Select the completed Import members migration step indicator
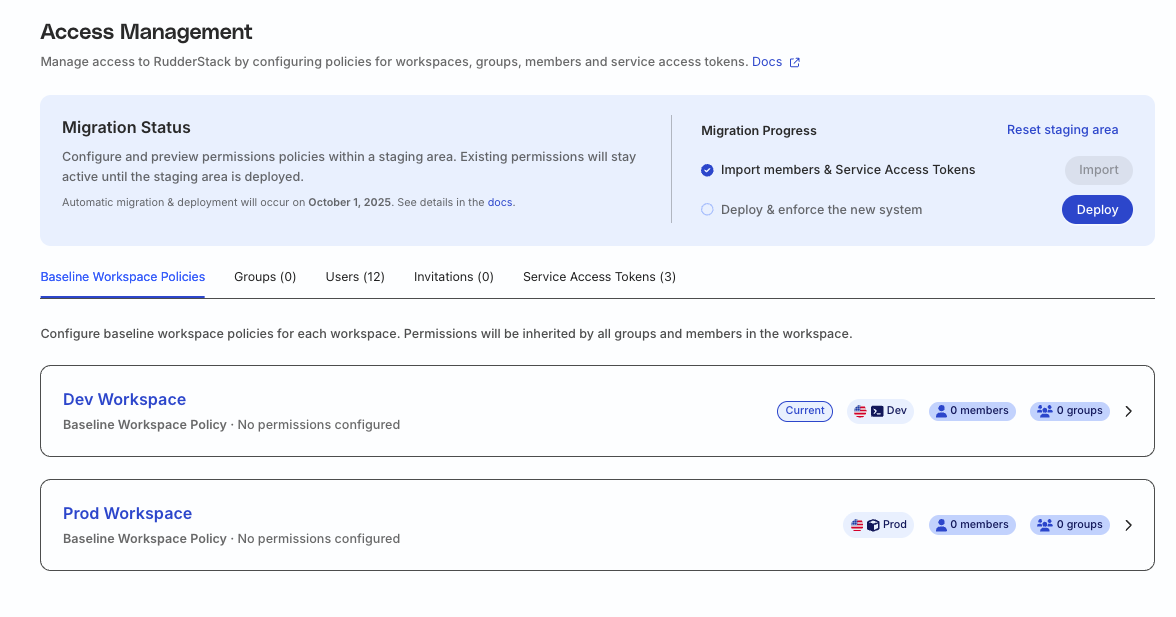 [707, 170]
